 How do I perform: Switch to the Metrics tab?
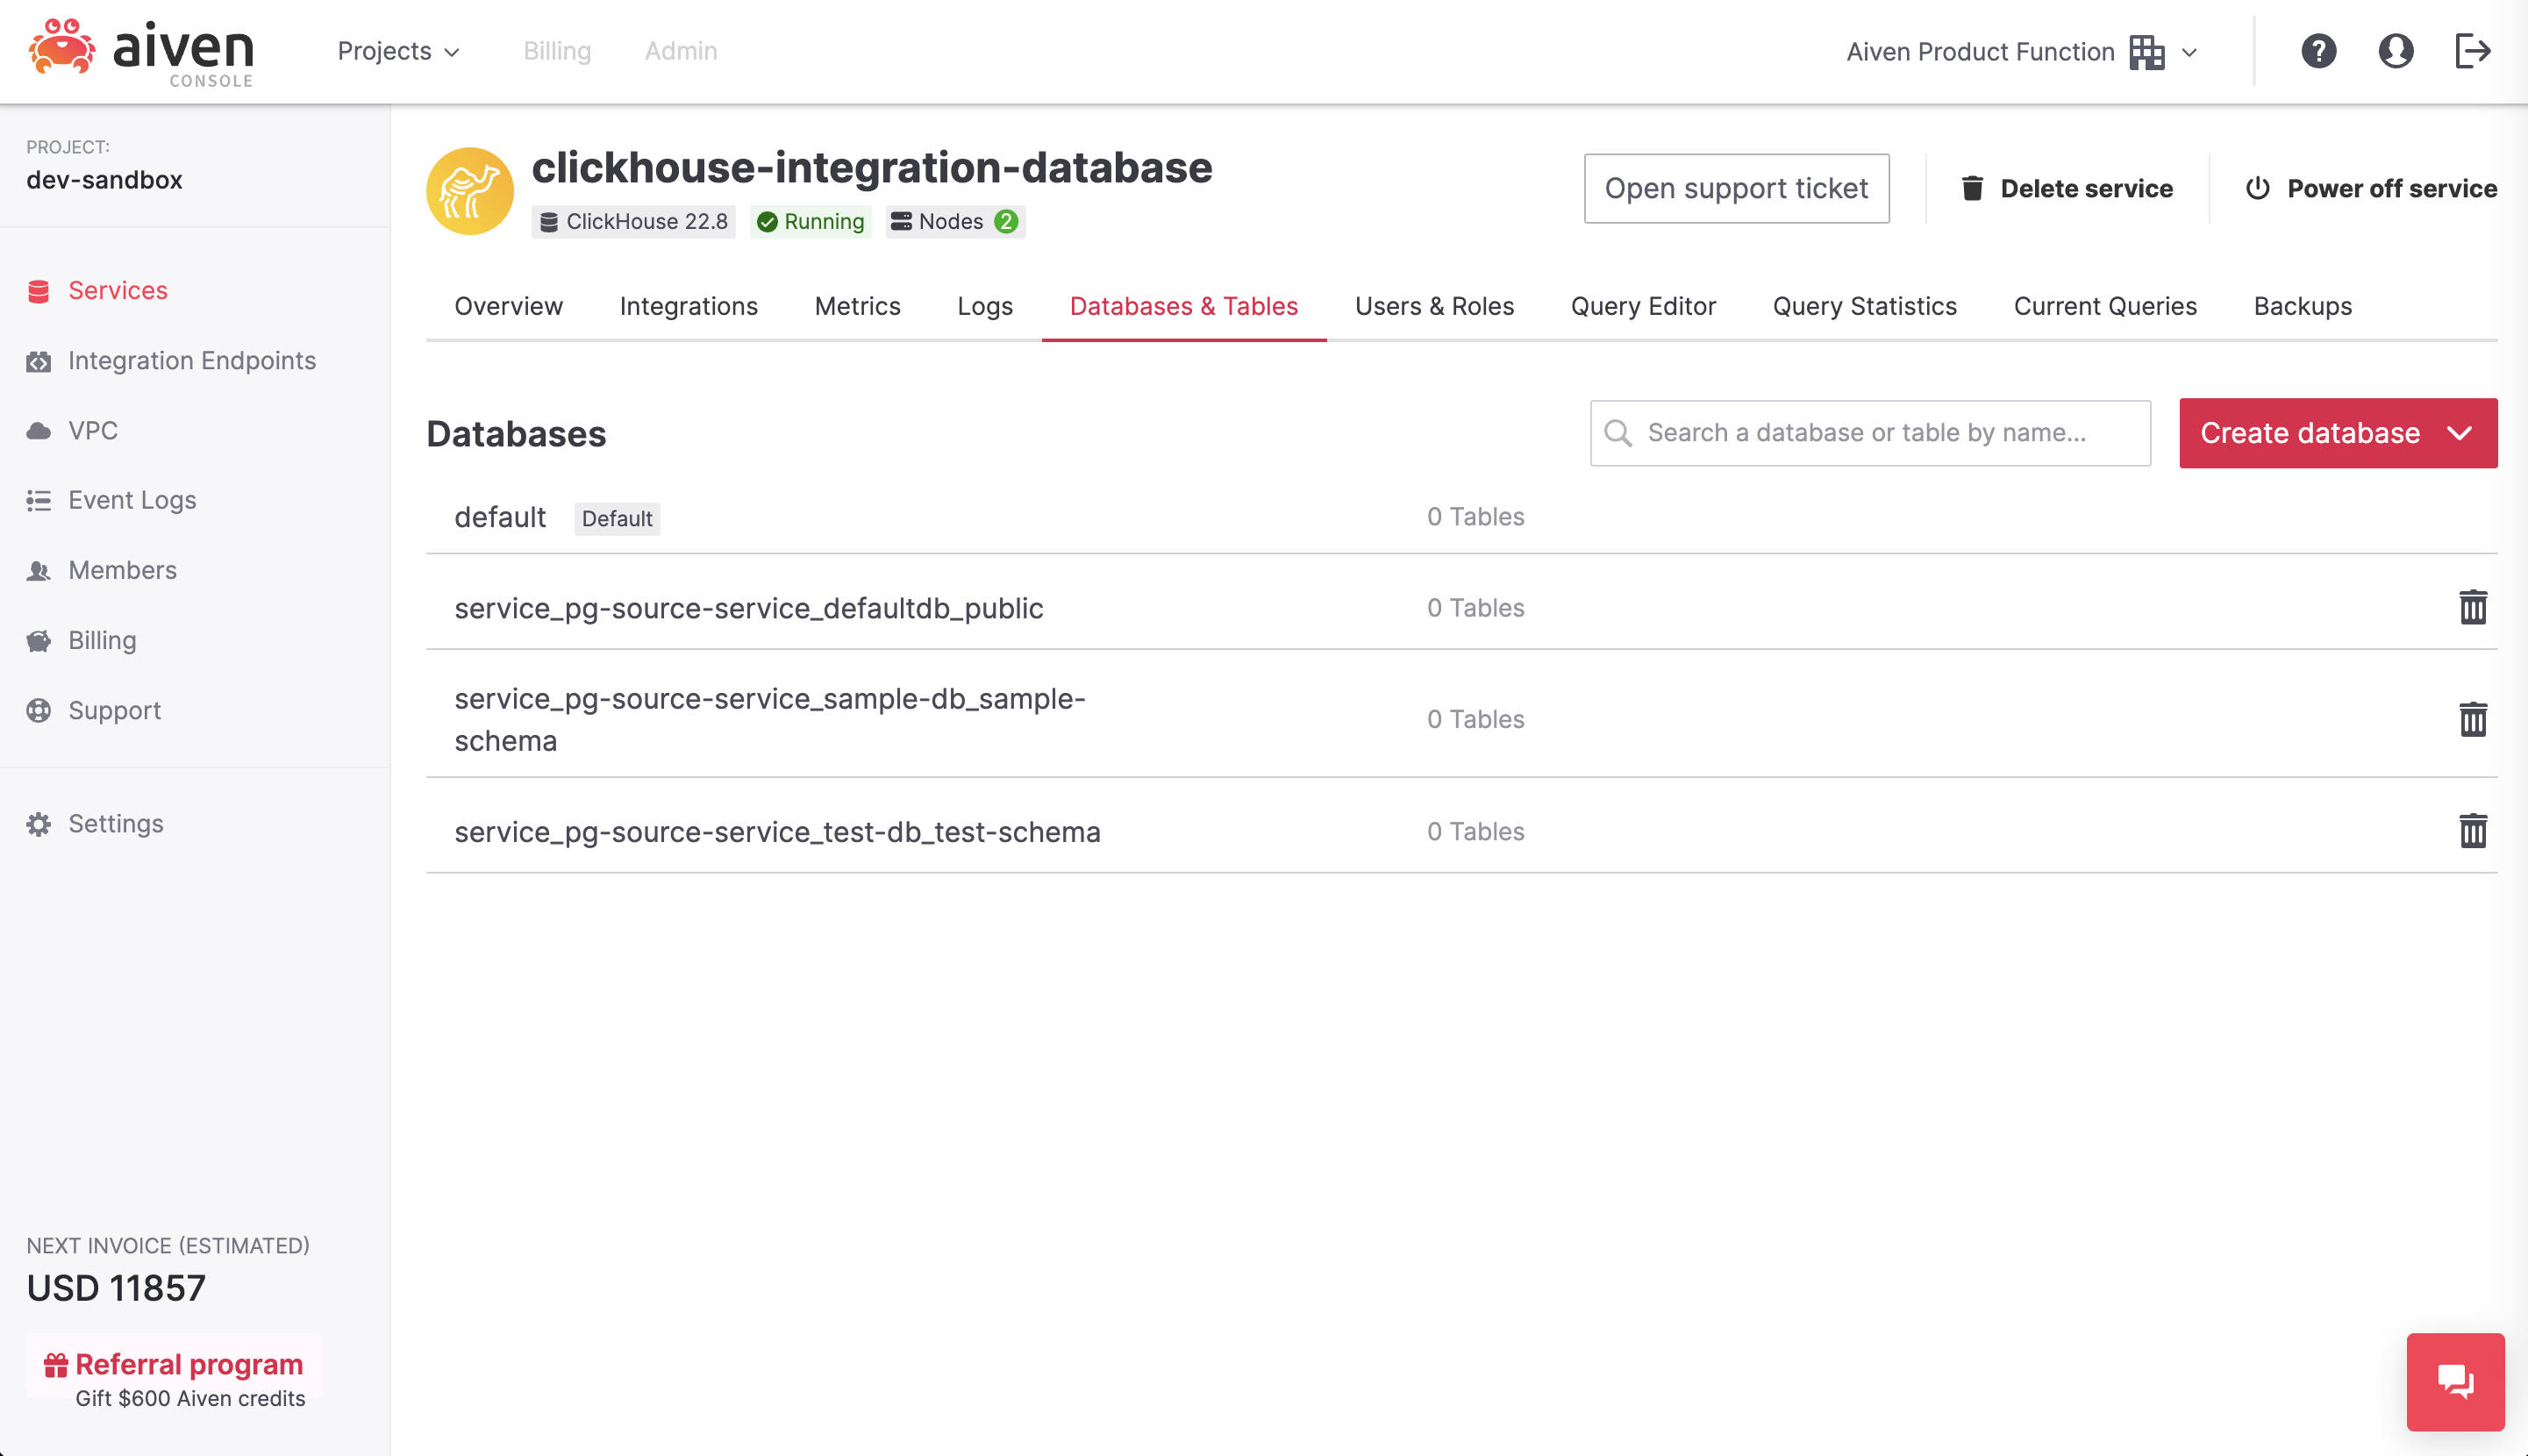point(857,306)
